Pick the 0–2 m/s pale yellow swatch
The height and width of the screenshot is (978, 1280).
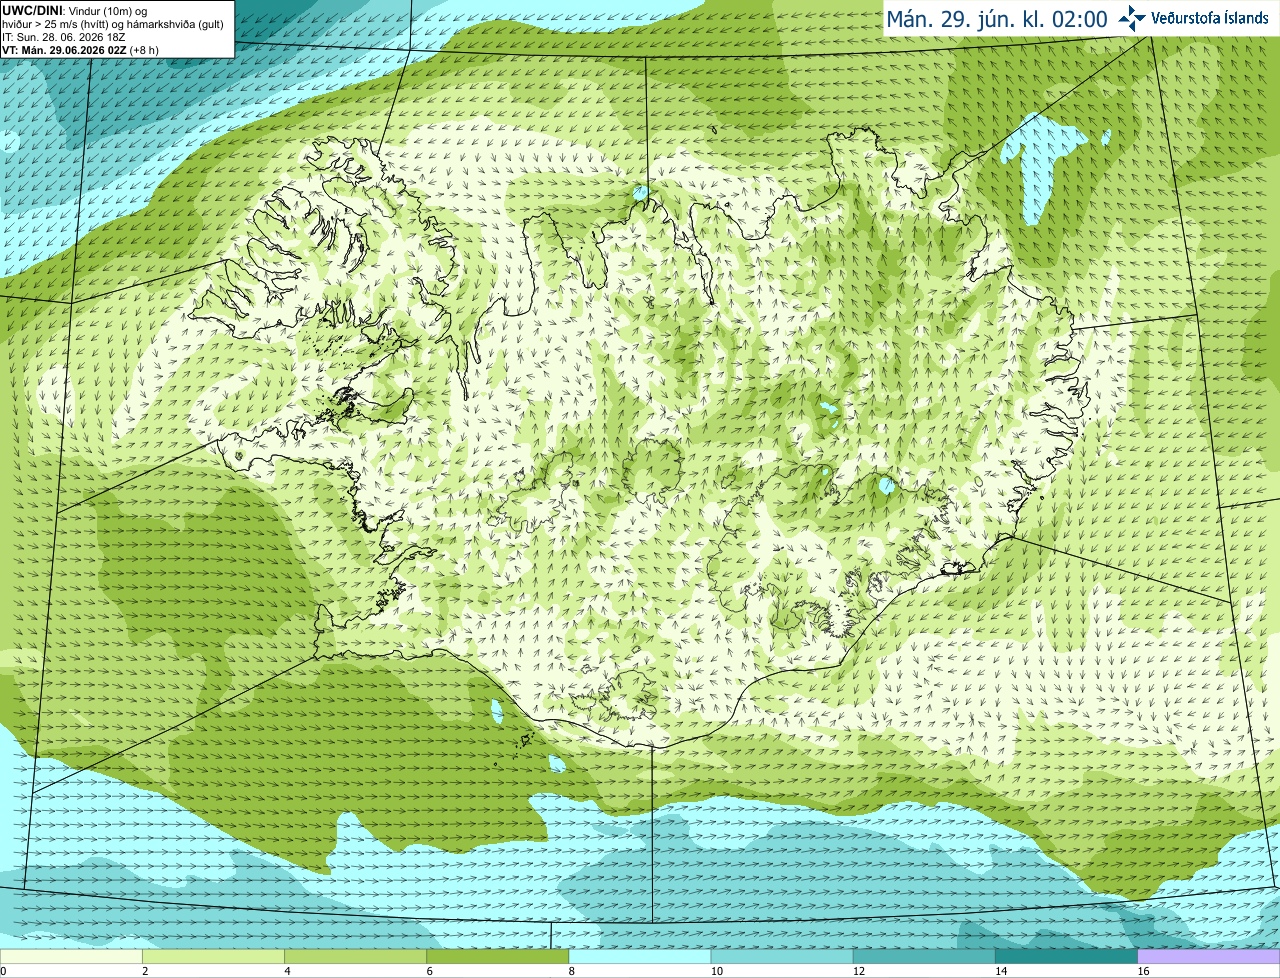point(71,957)
